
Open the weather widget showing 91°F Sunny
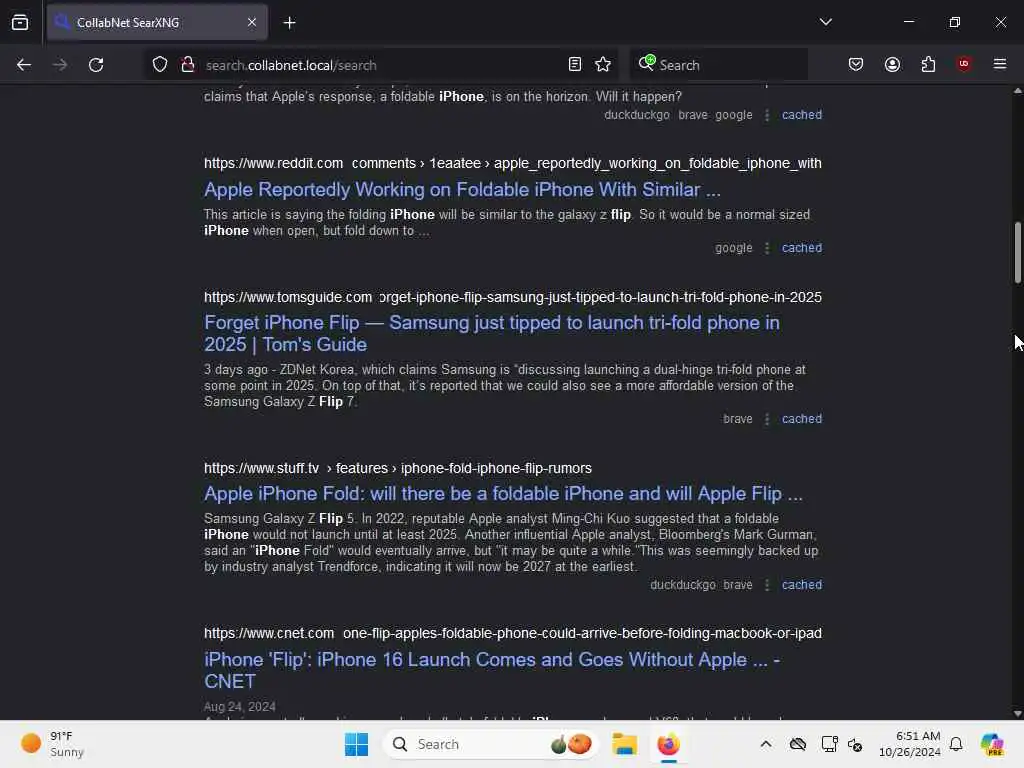(x=53, y=744)
